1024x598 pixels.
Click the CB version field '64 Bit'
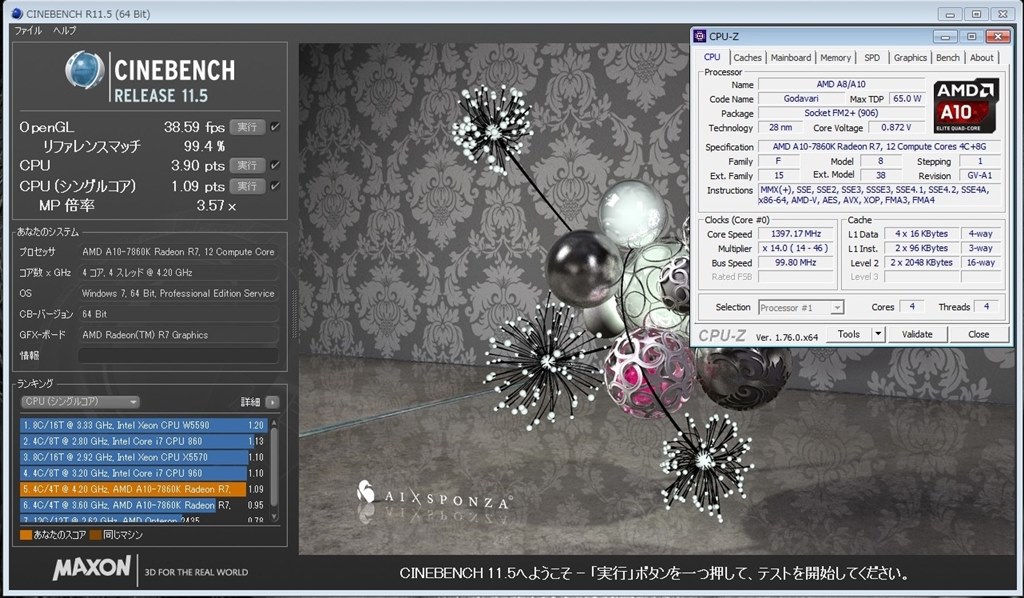click(178, 314)
